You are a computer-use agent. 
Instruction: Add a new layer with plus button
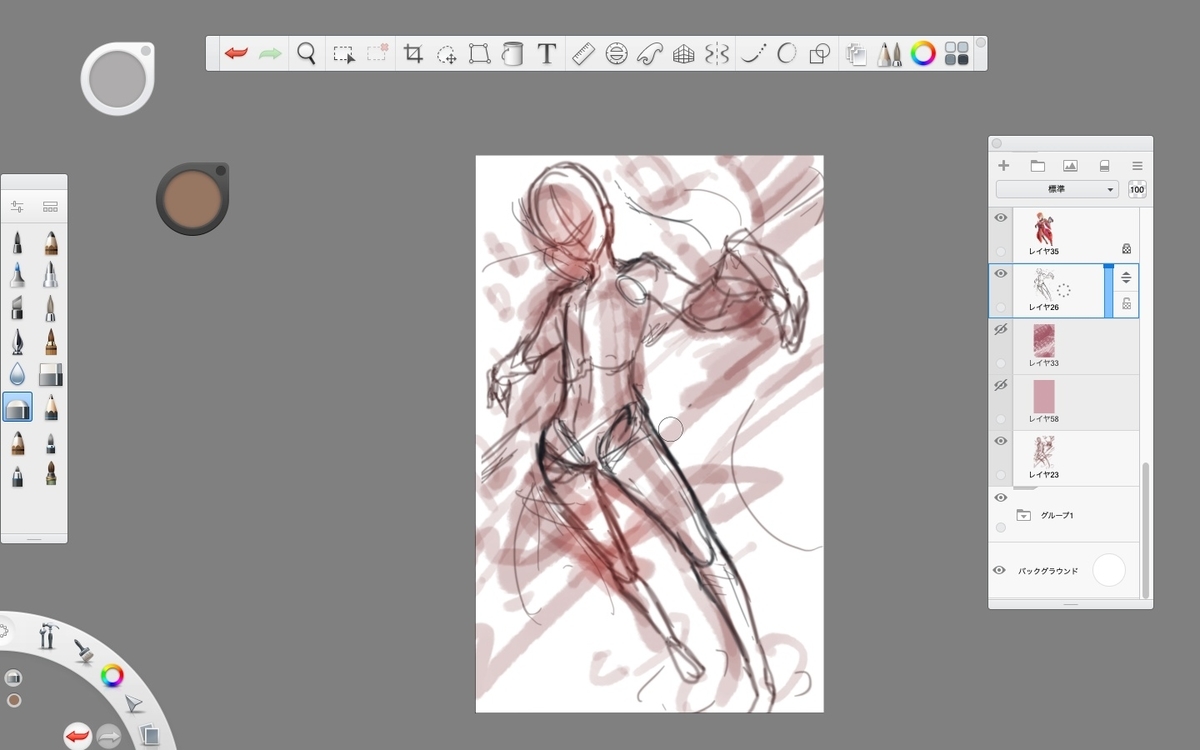click(x=1004, y=166)
